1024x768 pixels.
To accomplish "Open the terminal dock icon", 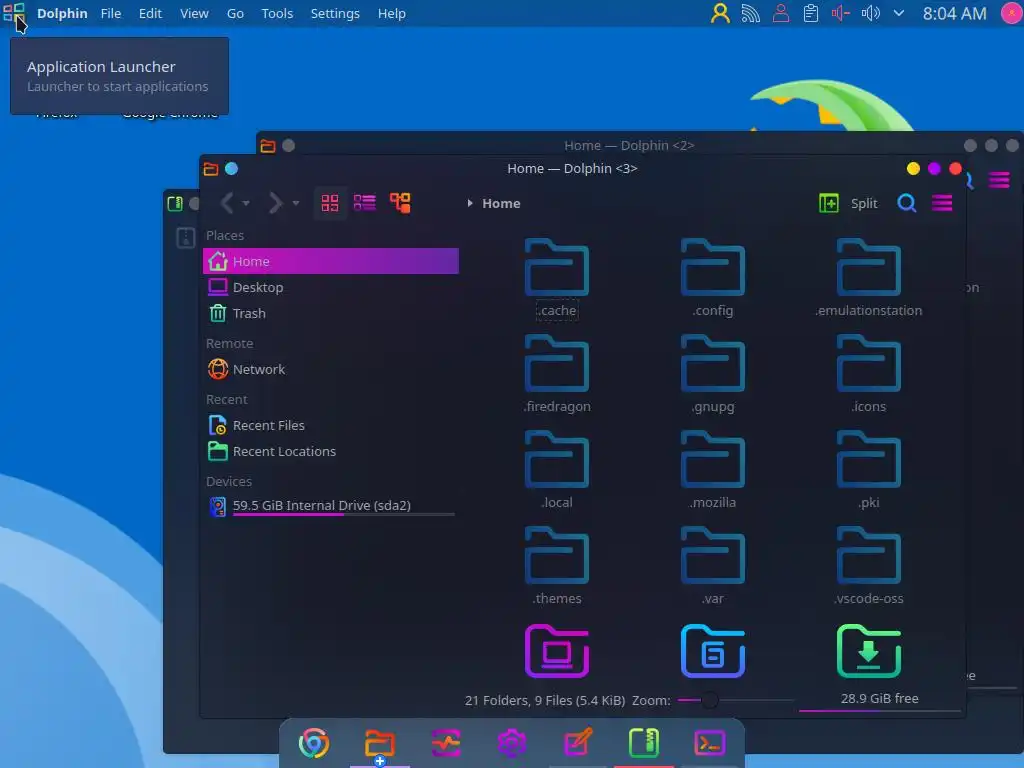I will (x=710, y=743).
